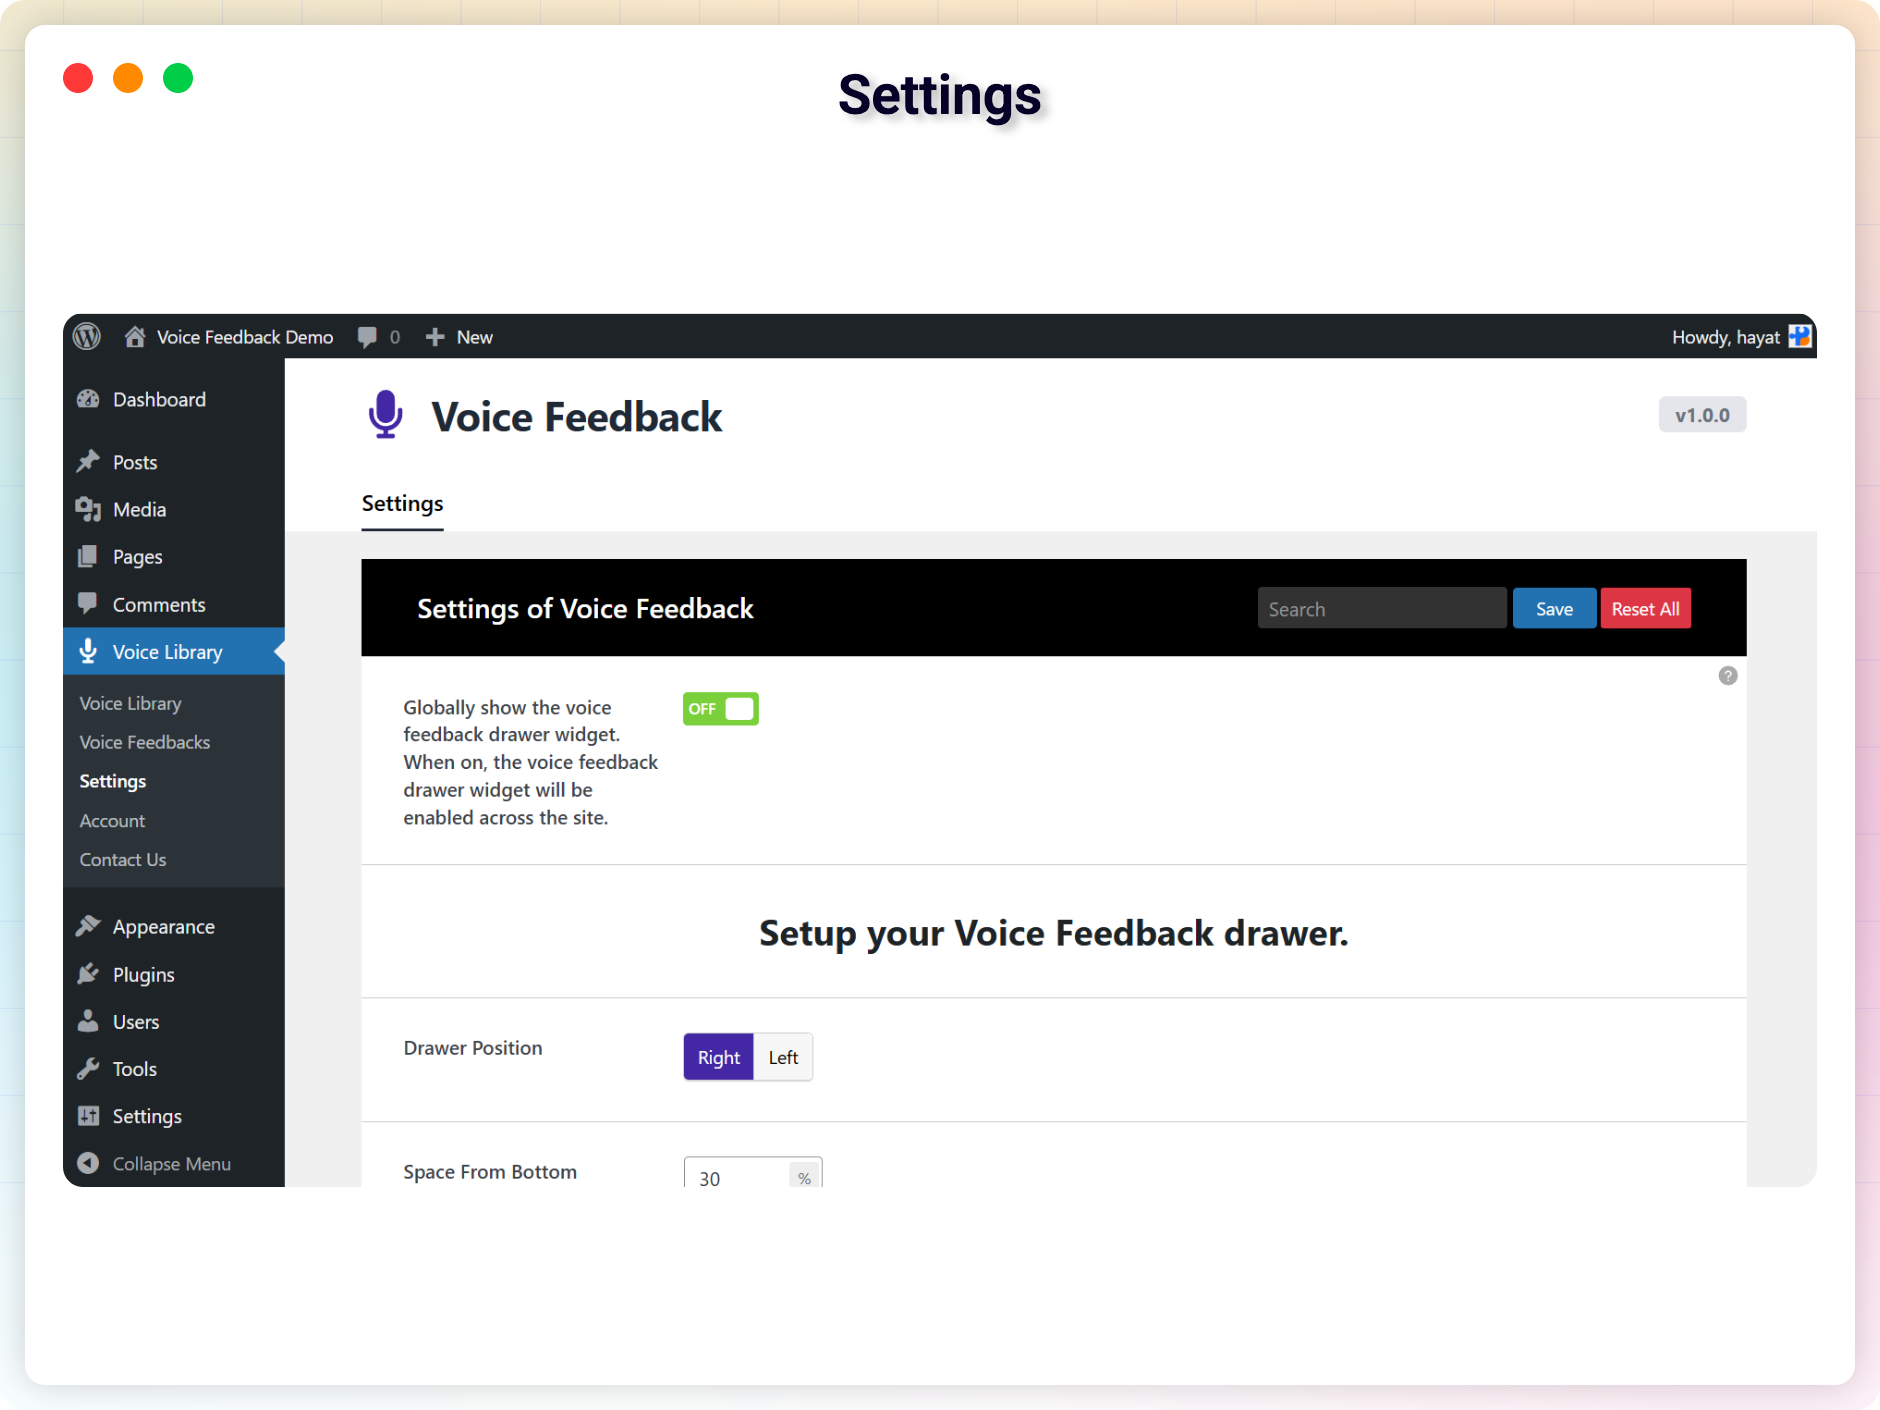The width and height of the screenshot is (1880, 1410).
Task: Click the purple Voice Feedback microphone logo
Action: (x=385, y=415)
